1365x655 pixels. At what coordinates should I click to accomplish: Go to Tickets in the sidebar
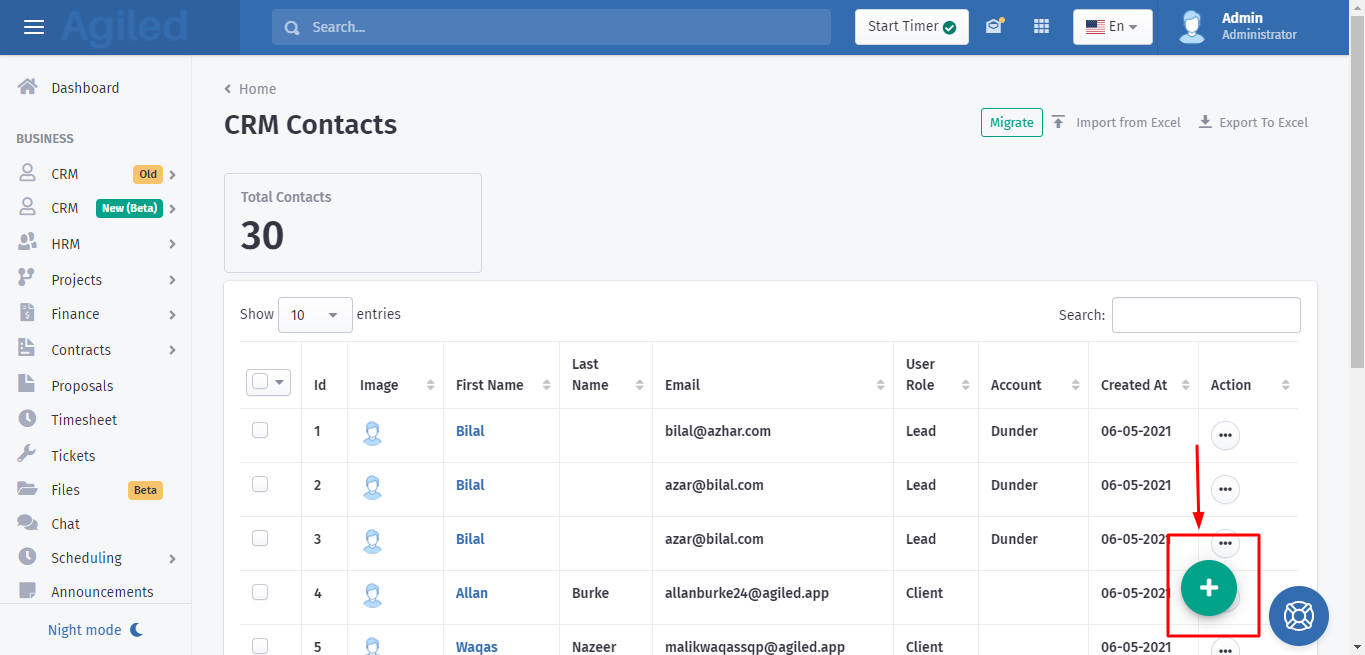73,456
